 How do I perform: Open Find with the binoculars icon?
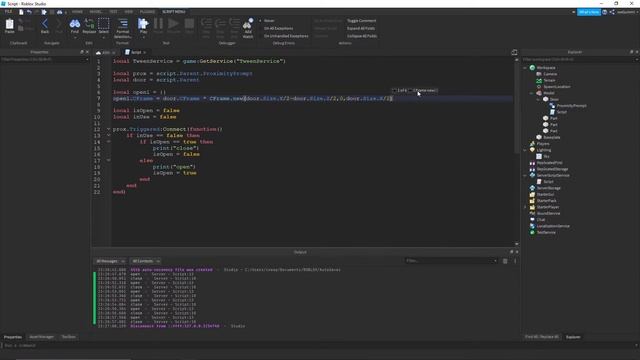75,25
